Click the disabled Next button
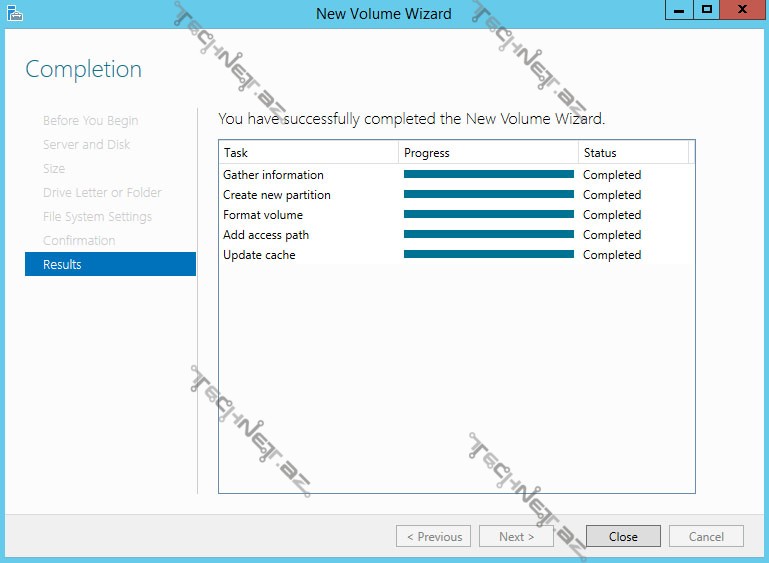 click(x=516, y=536)
